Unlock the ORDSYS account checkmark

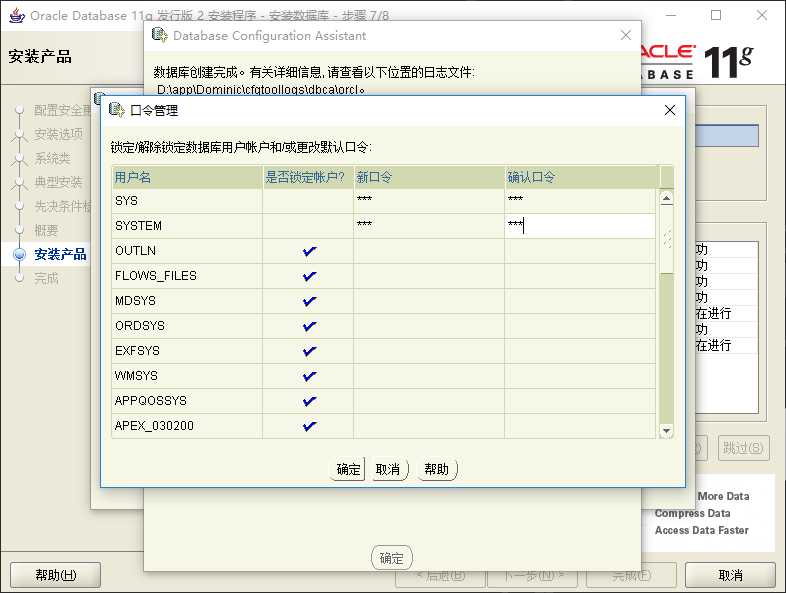pyautogui.click(x=309, y=326)
